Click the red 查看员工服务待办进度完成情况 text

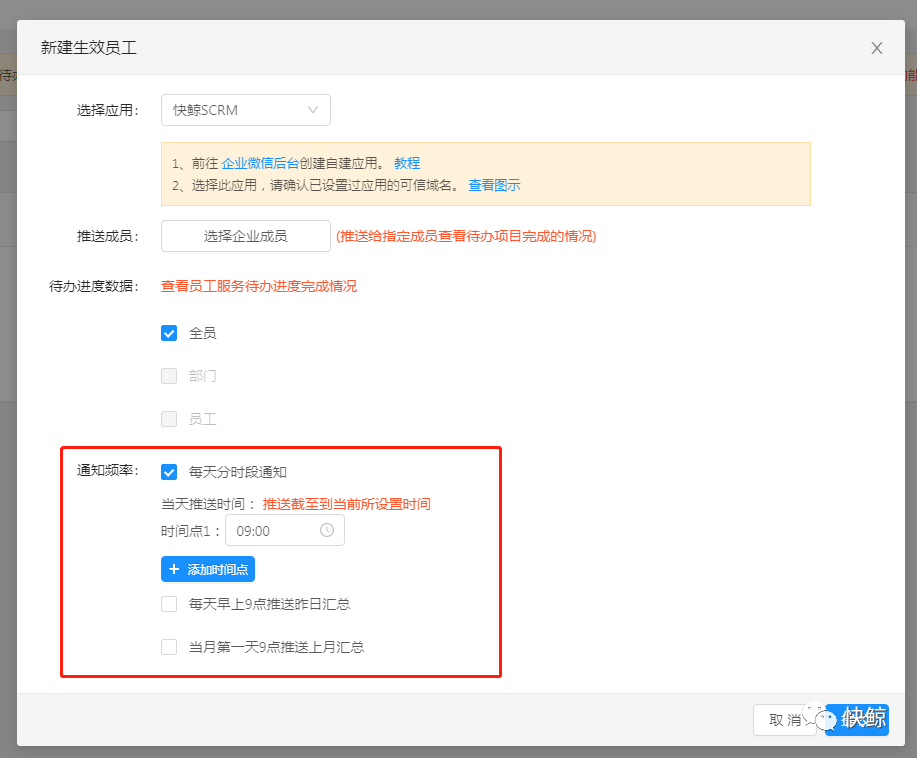[x=258, y=286]
